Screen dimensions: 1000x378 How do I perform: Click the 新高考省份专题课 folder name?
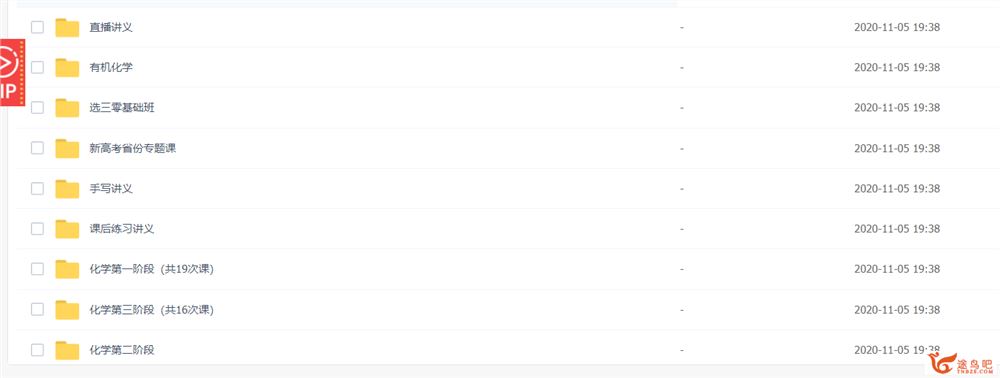click(x=133, y=149)
